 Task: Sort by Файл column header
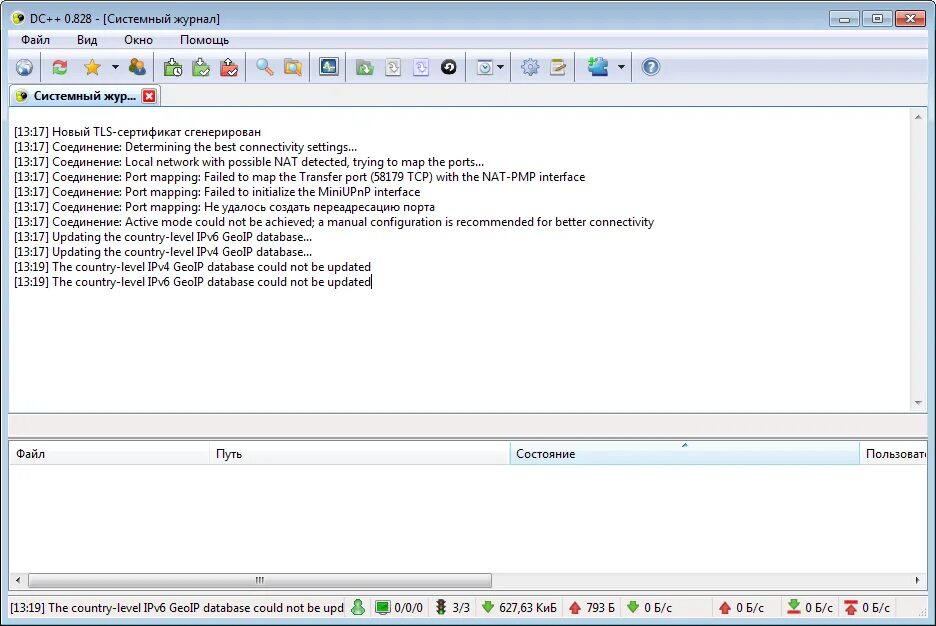click(x=109, y=454)
